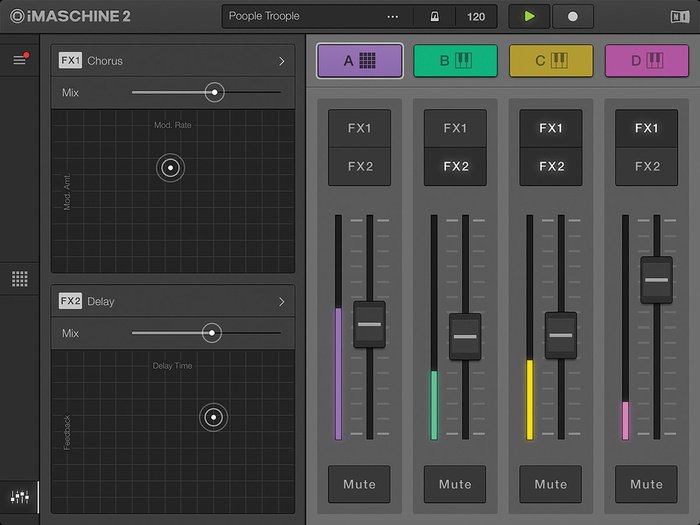This screenshot has width=700, height=525.
Task: Select the FX1 badge beside Chorus
Action: [70, 61]
